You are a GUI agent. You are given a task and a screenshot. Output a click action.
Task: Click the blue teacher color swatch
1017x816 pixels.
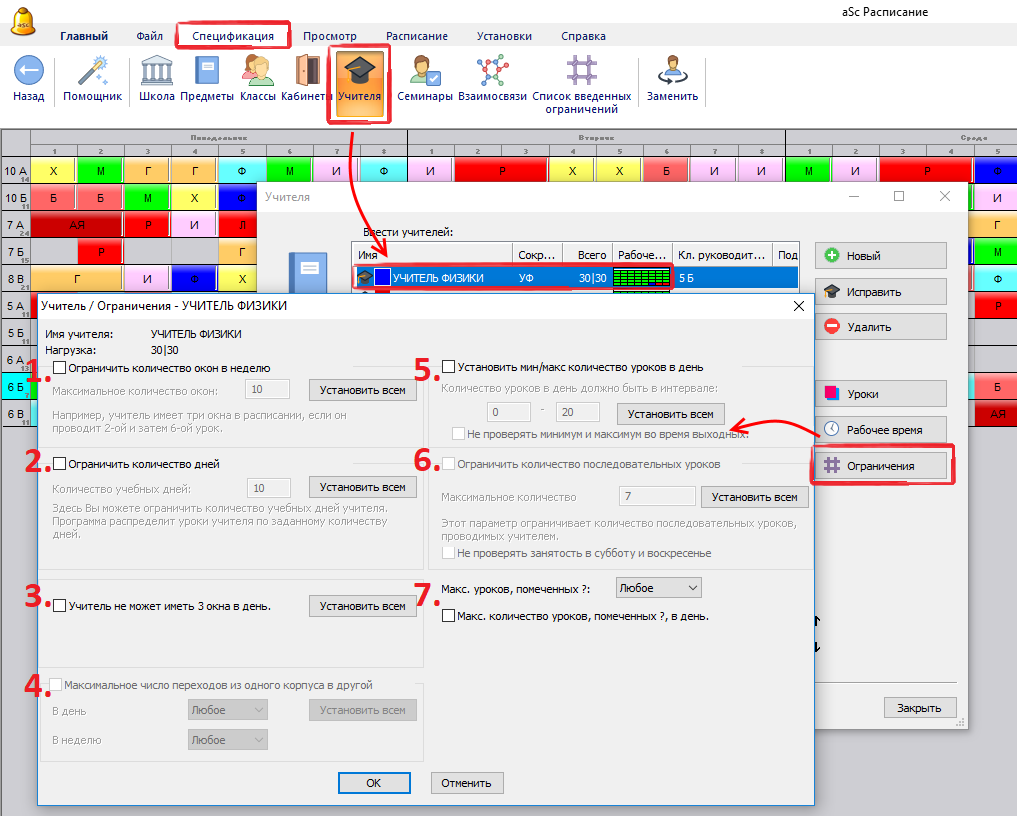pos(382,277)
